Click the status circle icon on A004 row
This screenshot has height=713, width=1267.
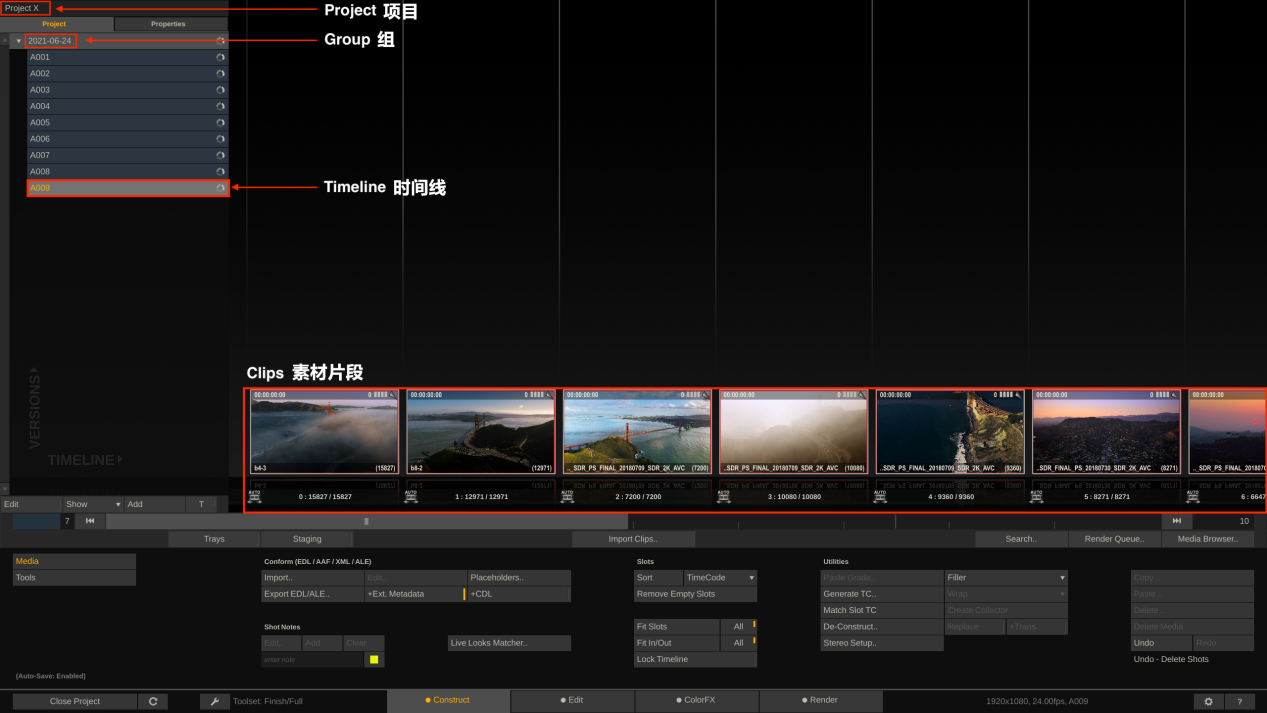pos(220,106)
